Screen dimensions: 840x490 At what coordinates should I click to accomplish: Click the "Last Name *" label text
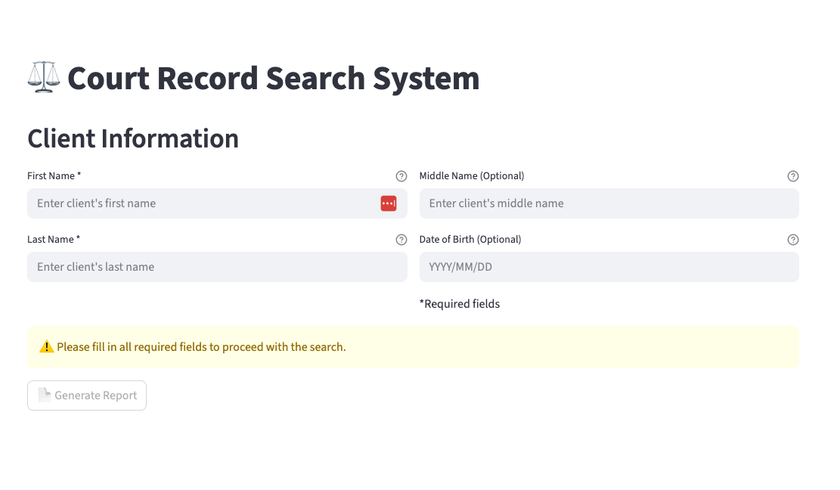coord(54,240)
